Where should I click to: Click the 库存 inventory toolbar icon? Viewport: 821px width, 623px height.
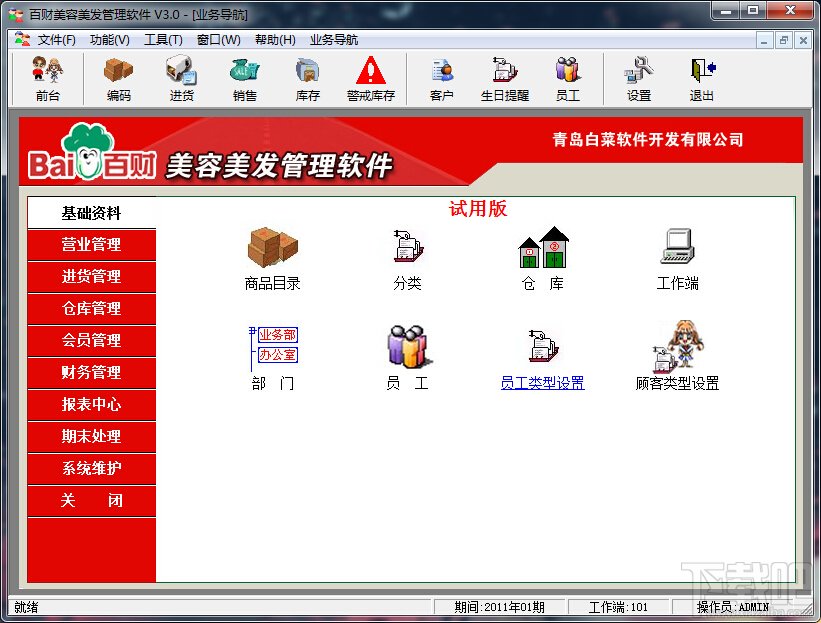[x=307, y=79]
